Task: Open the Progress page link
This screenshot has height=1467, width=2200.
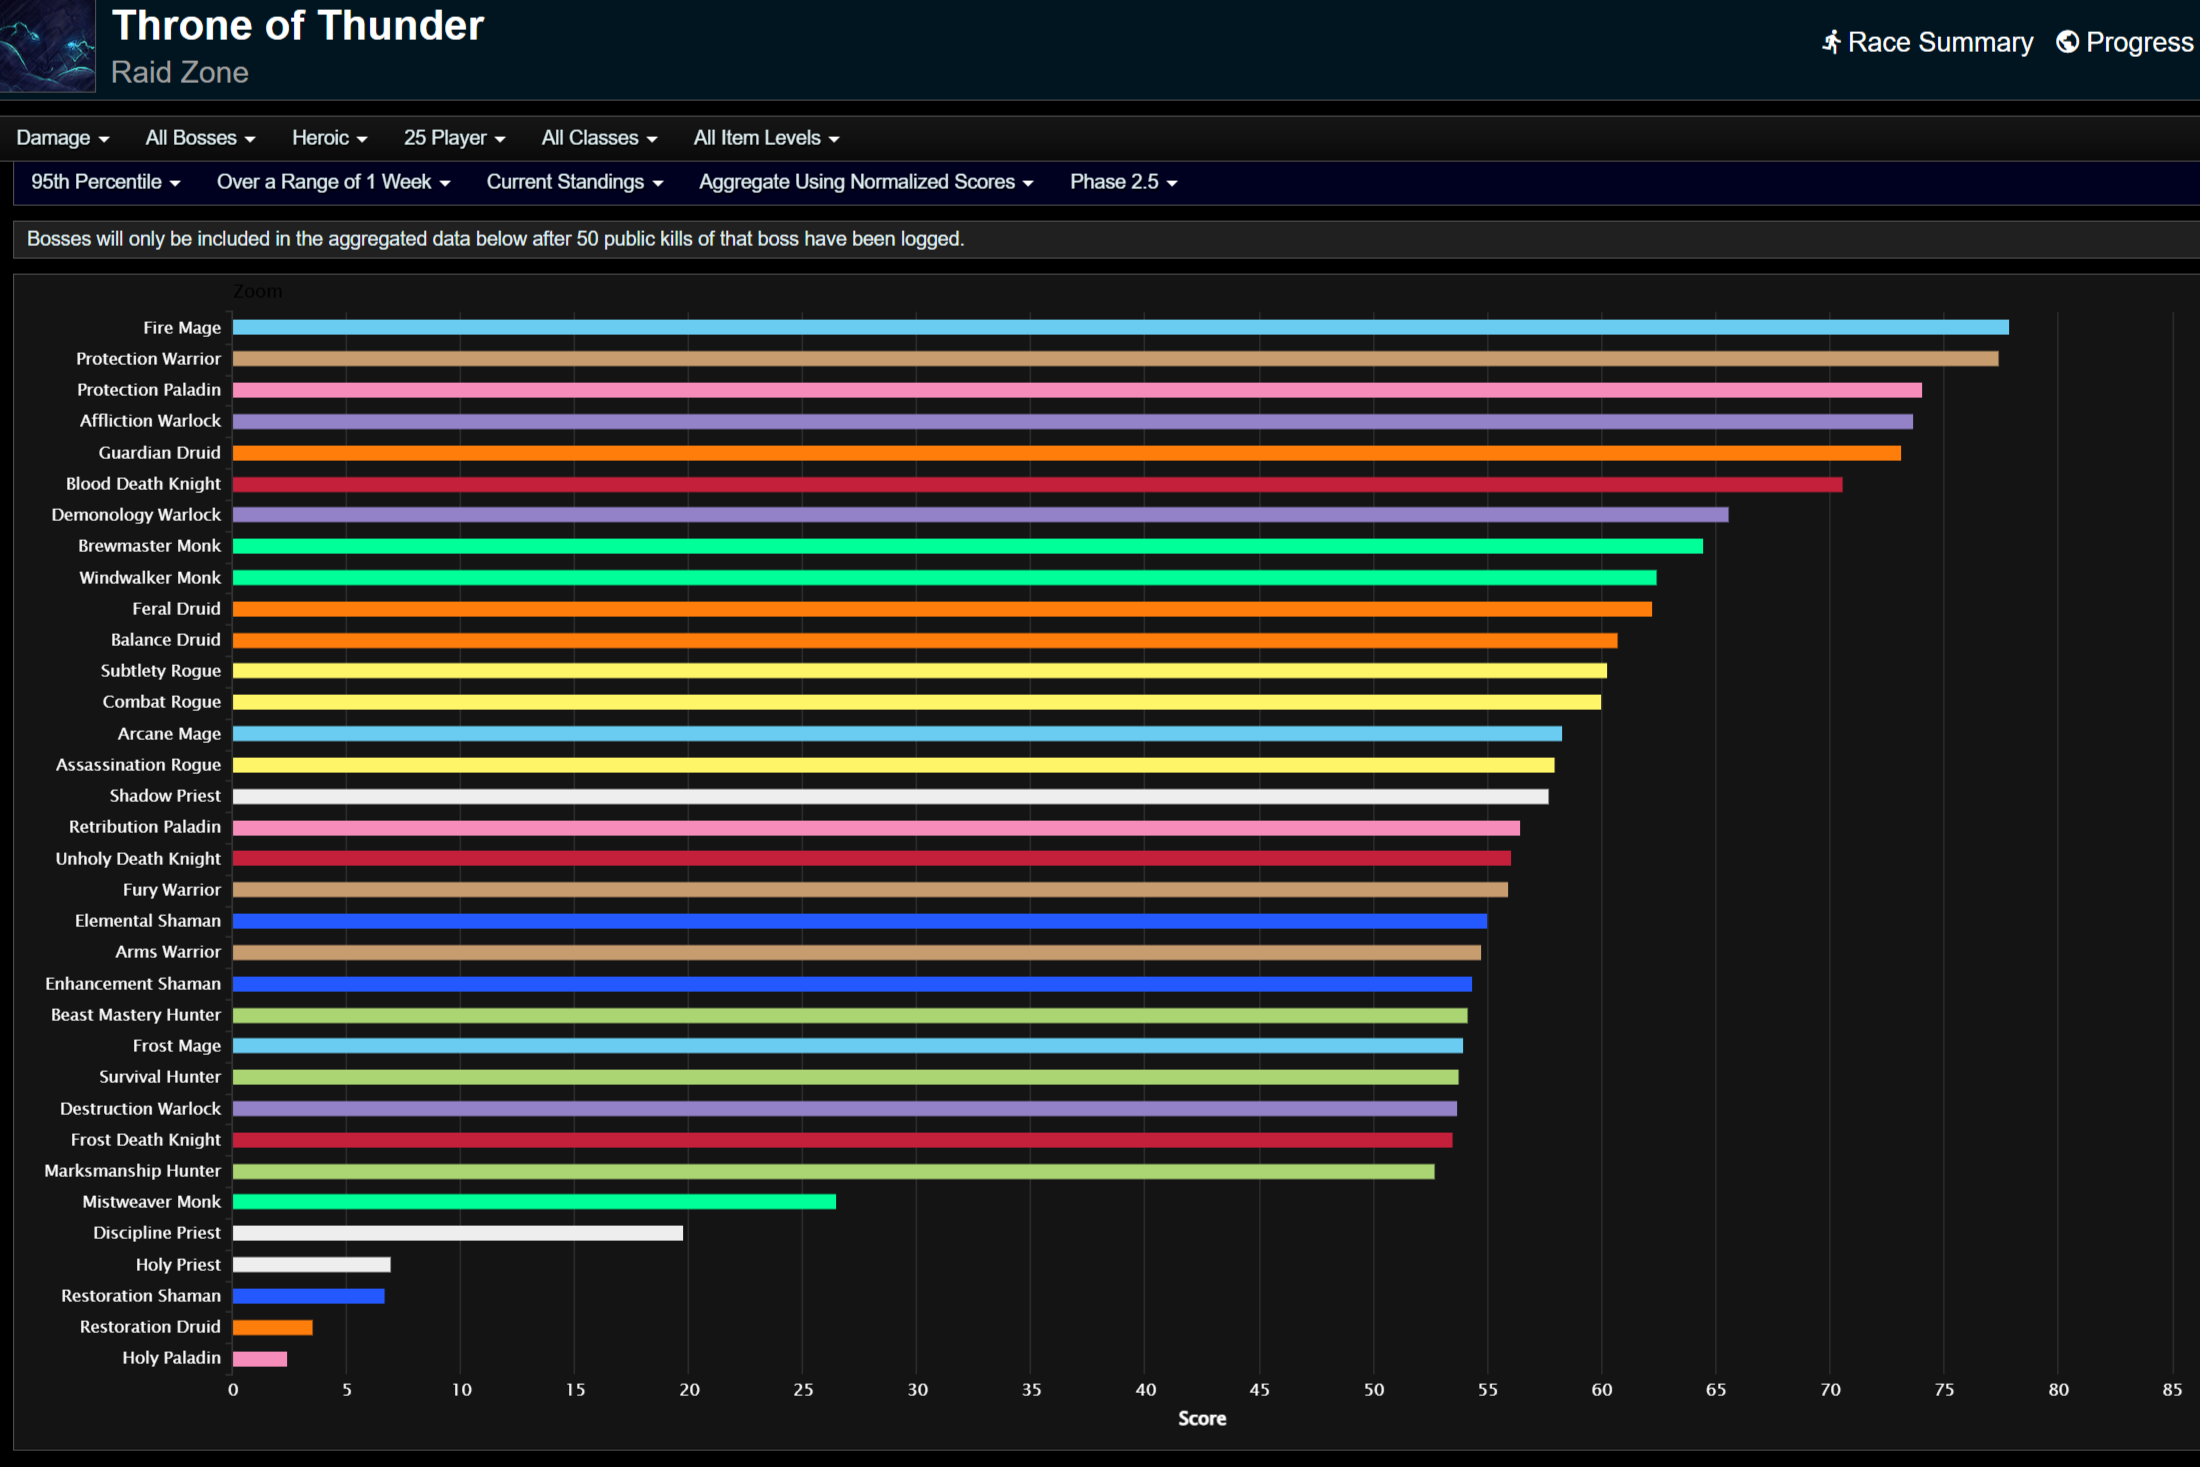Action: (x=2138, y=42)
